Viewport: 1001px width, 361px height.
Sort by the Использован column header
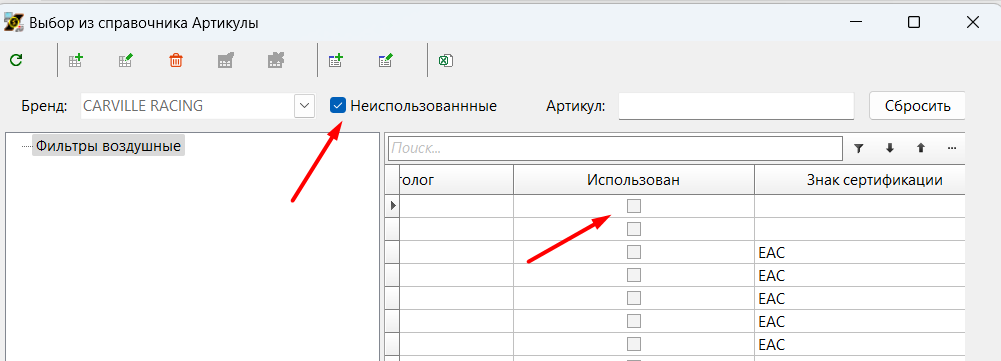(x=634, y=180)
